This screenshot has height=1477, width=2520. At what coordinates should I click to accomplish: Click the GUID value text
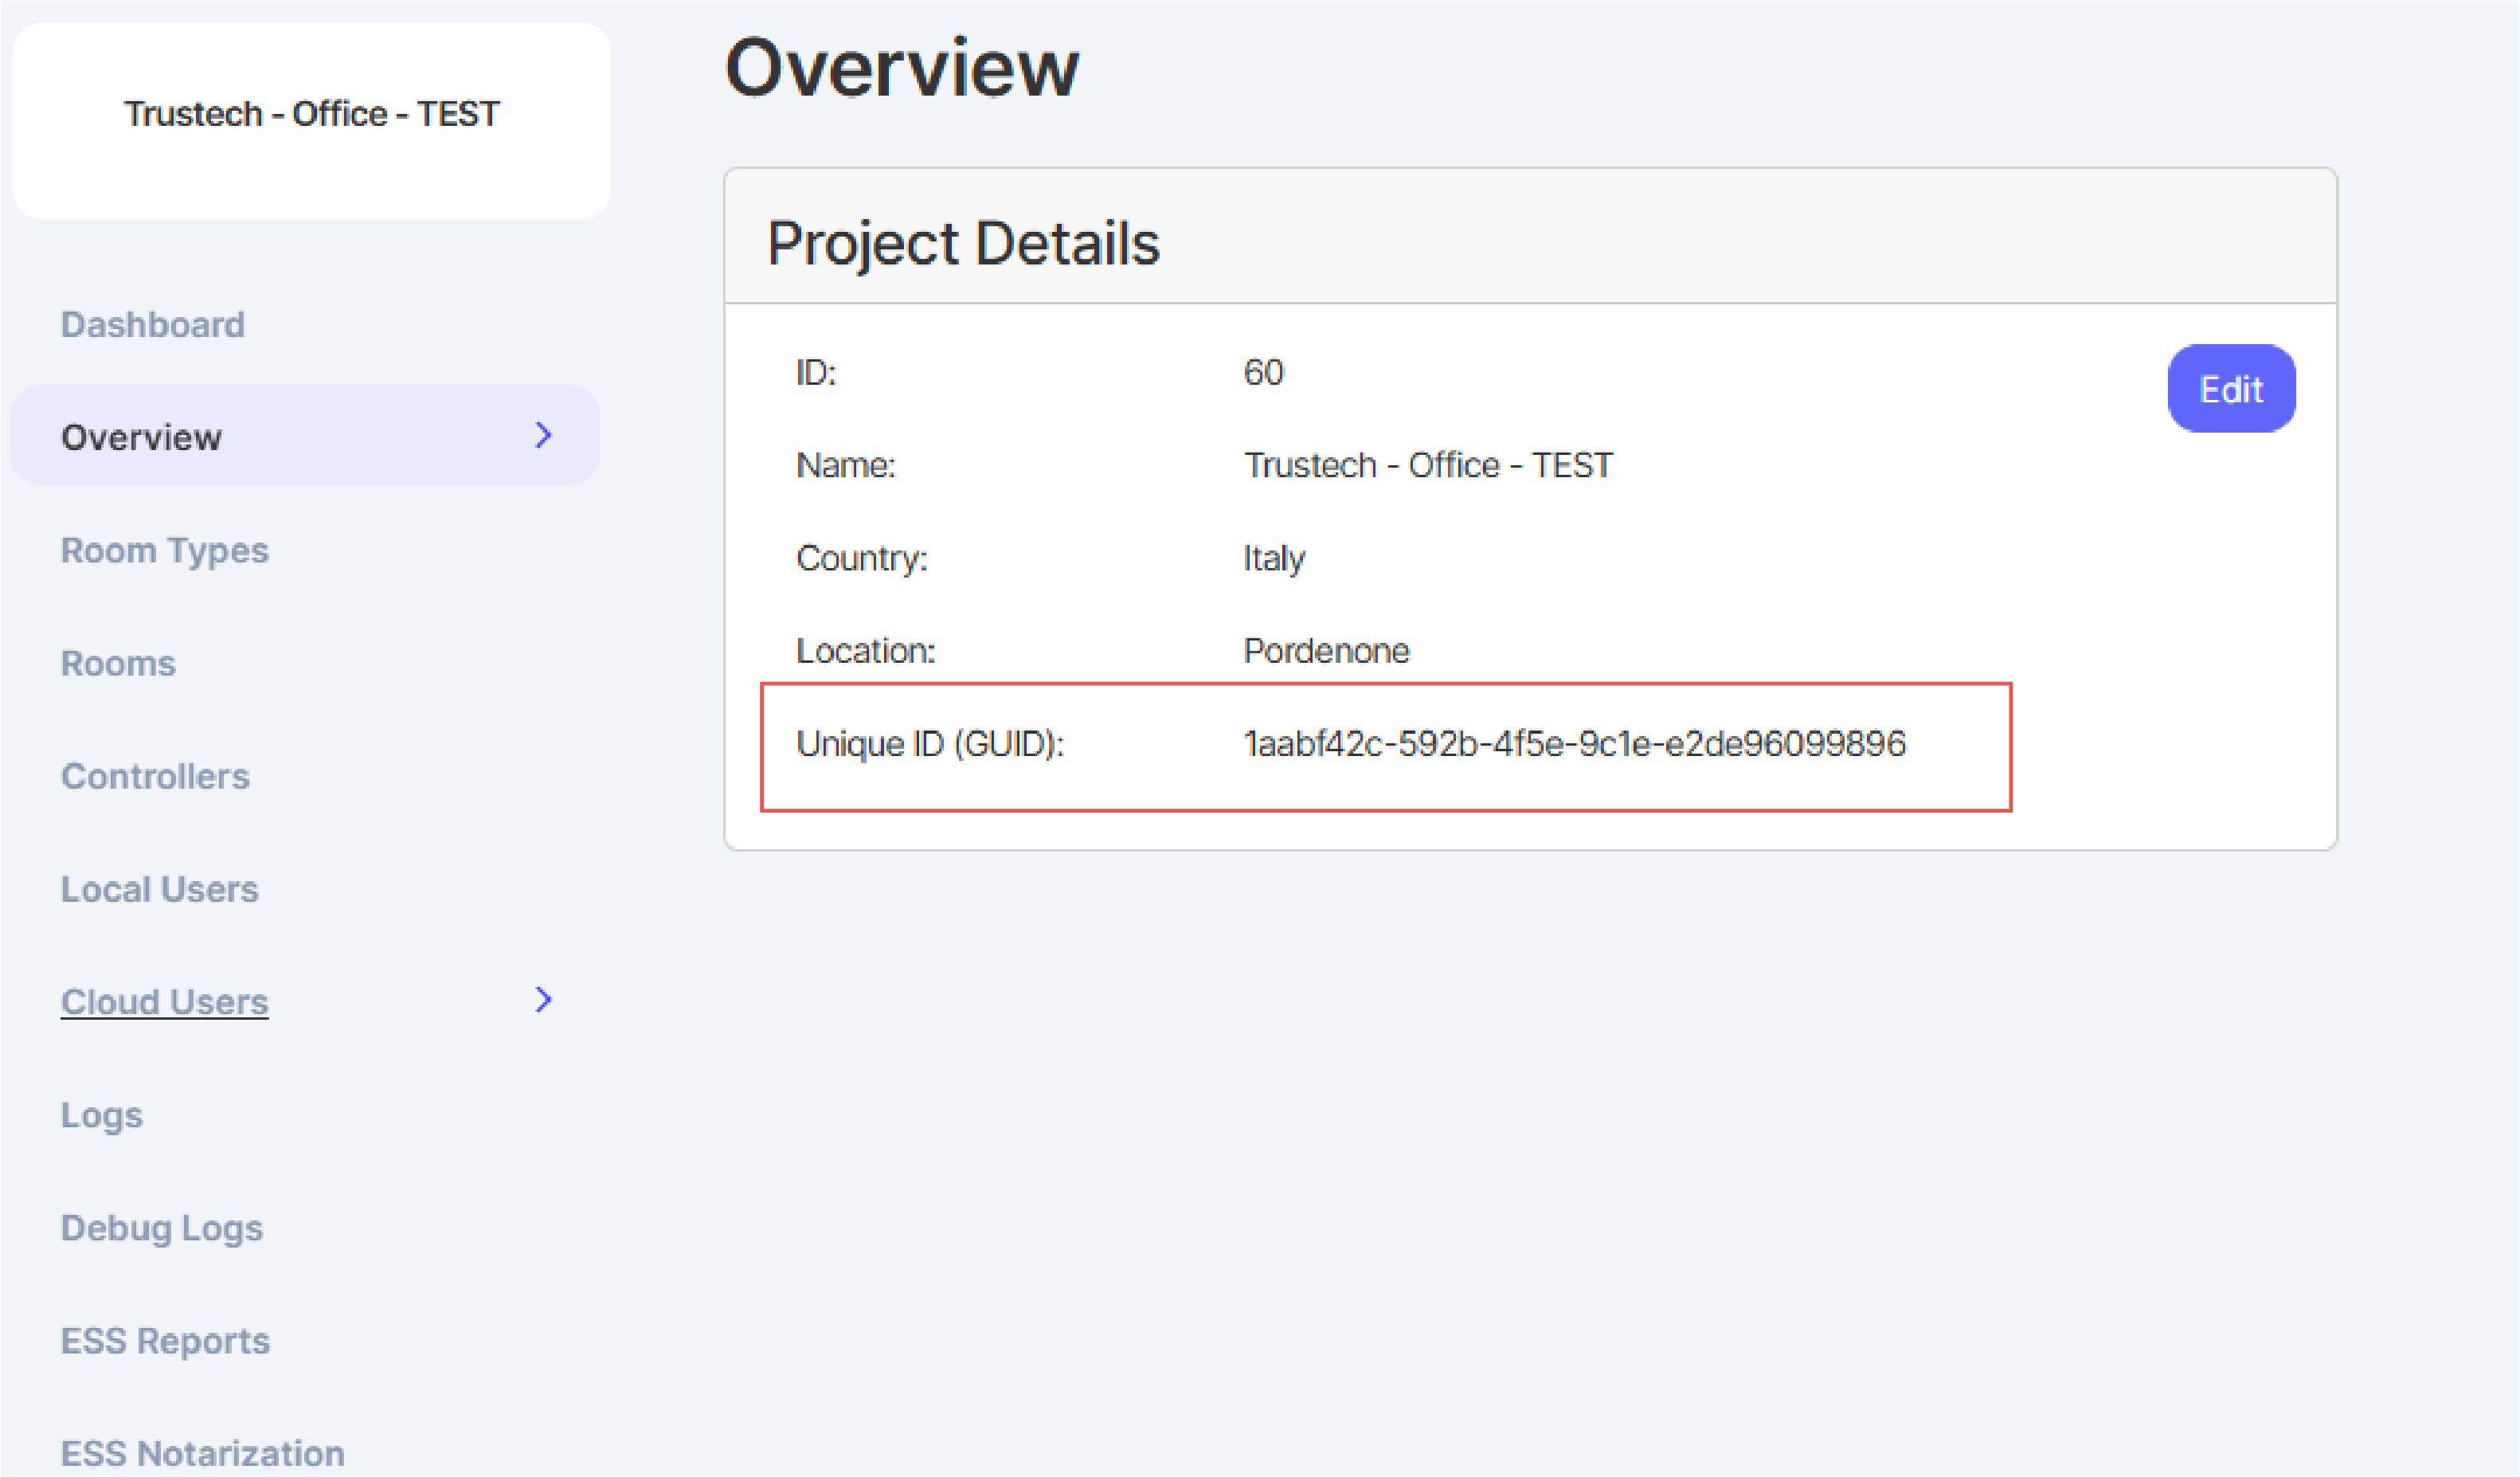[1574, 743]
